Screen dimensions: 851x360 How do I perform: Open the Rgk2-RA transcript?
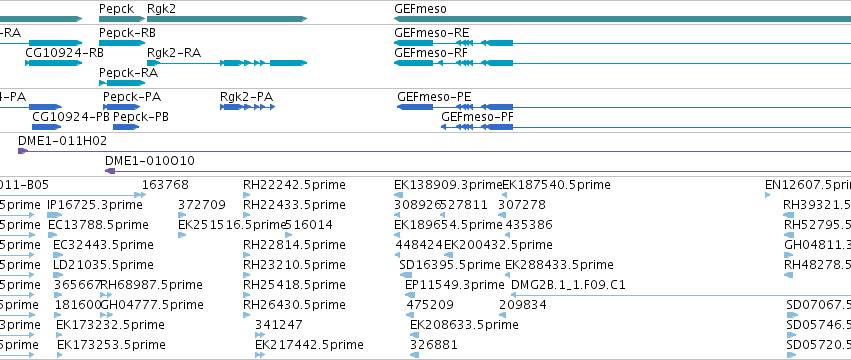click(174, 53)
